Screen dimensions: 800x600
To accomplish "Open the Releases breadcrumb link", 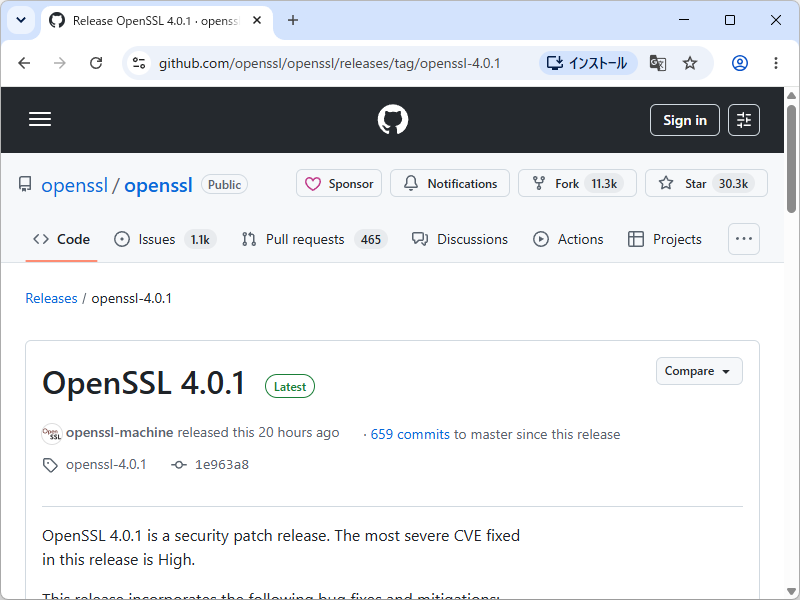I will tap(52, 298).
